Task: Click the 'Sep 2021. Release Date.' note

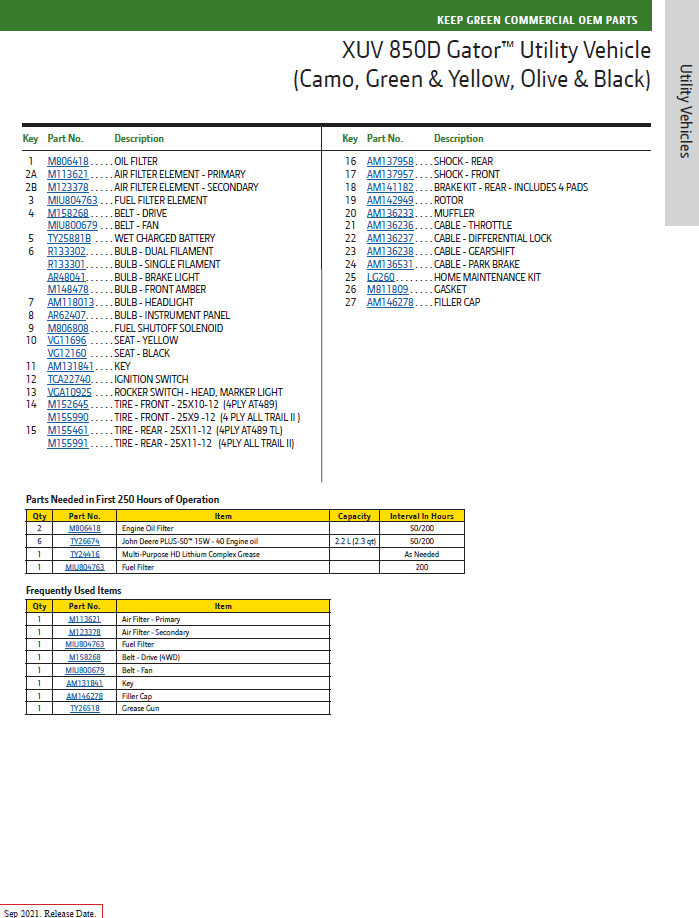Action: pyautogui.click(x=50, y=913)
